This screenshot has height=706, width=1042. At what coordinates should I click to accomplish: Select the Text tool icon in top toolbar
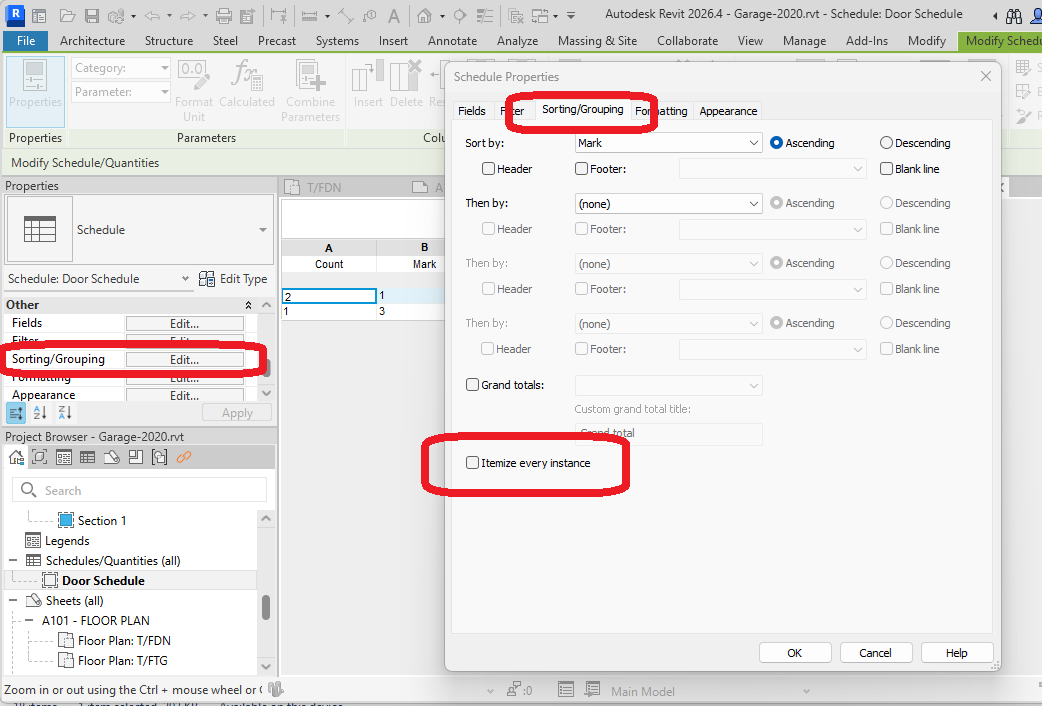click(x=396, y=15)
